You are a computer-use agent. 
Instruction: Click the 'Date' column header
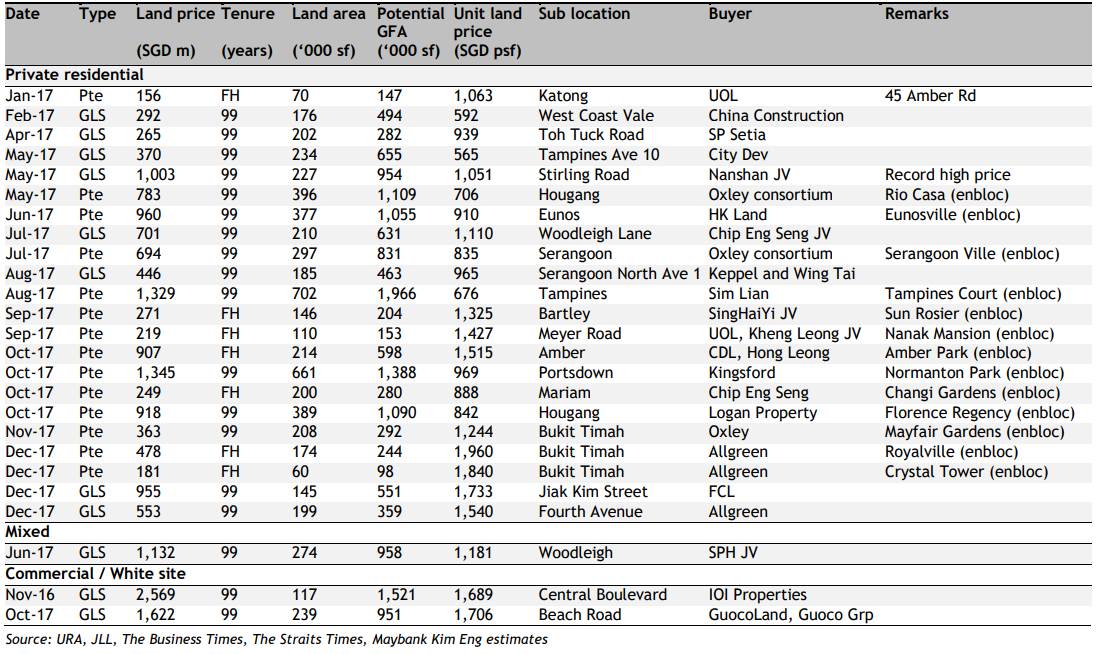[22, 14]
